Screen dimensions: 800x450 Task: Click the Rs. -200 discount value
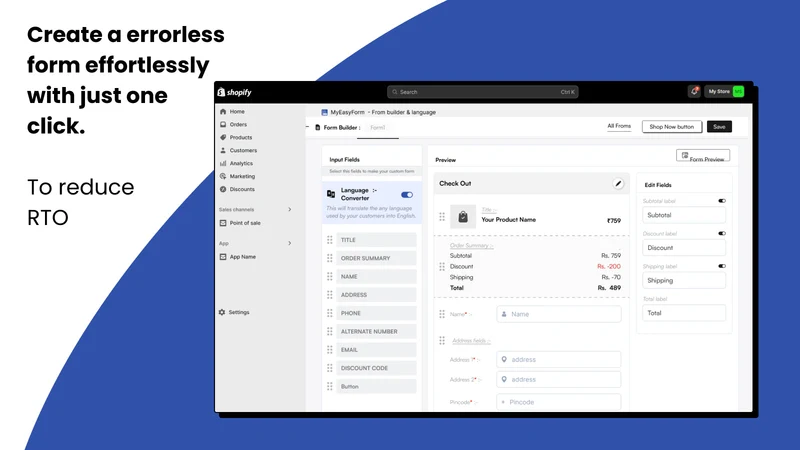(x=609, y=266)
